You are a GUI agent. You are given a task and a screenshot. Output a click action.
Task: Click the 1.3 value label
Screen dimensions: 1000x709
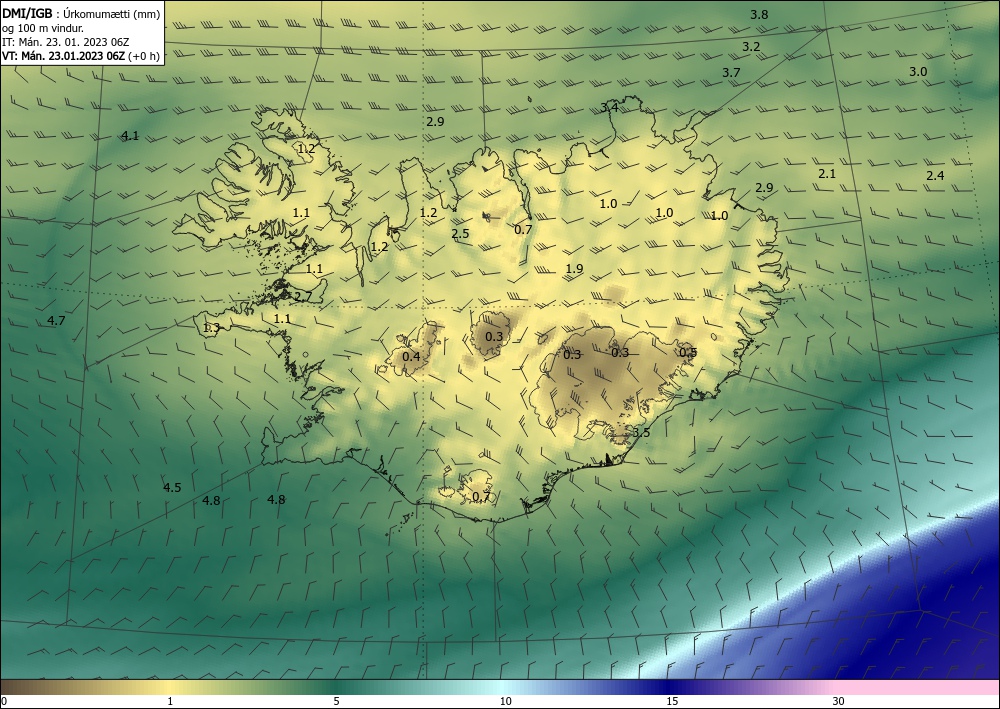tap(212, 328)
